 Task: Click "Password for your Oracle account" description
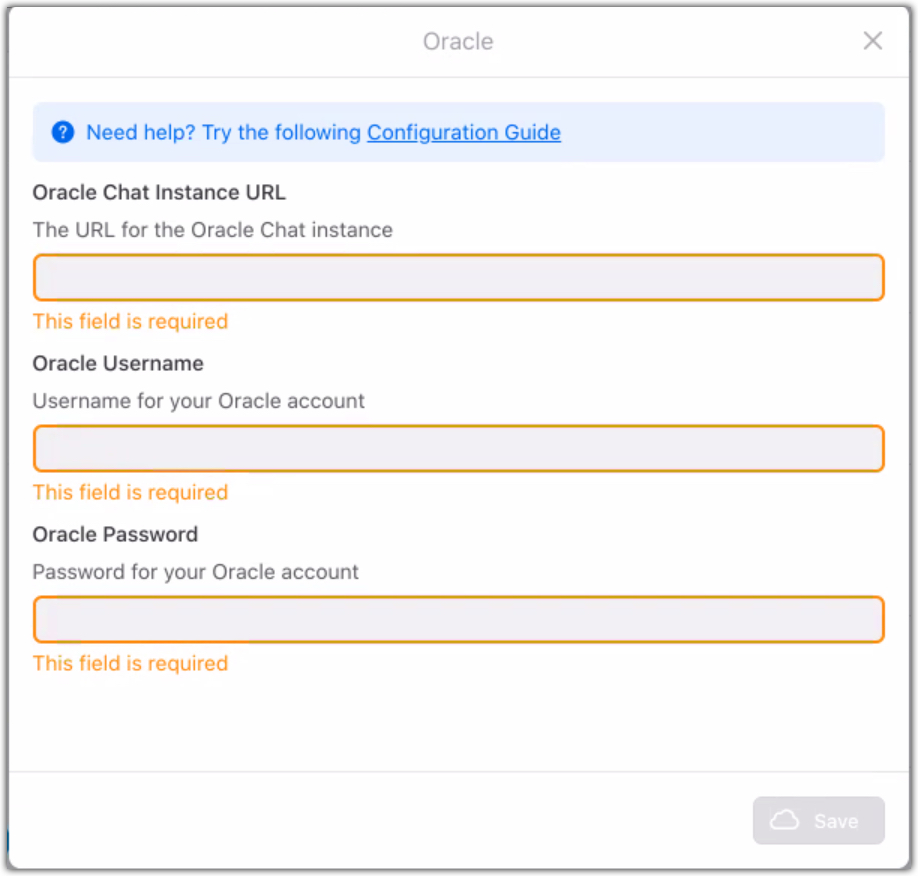(x=195, y=572)
